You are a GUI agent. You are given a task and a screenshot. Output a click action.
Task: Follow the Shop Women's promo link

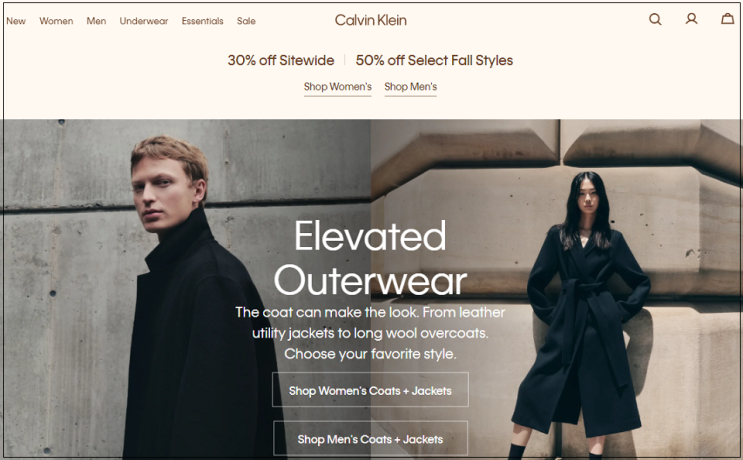[x=337, y=87]
